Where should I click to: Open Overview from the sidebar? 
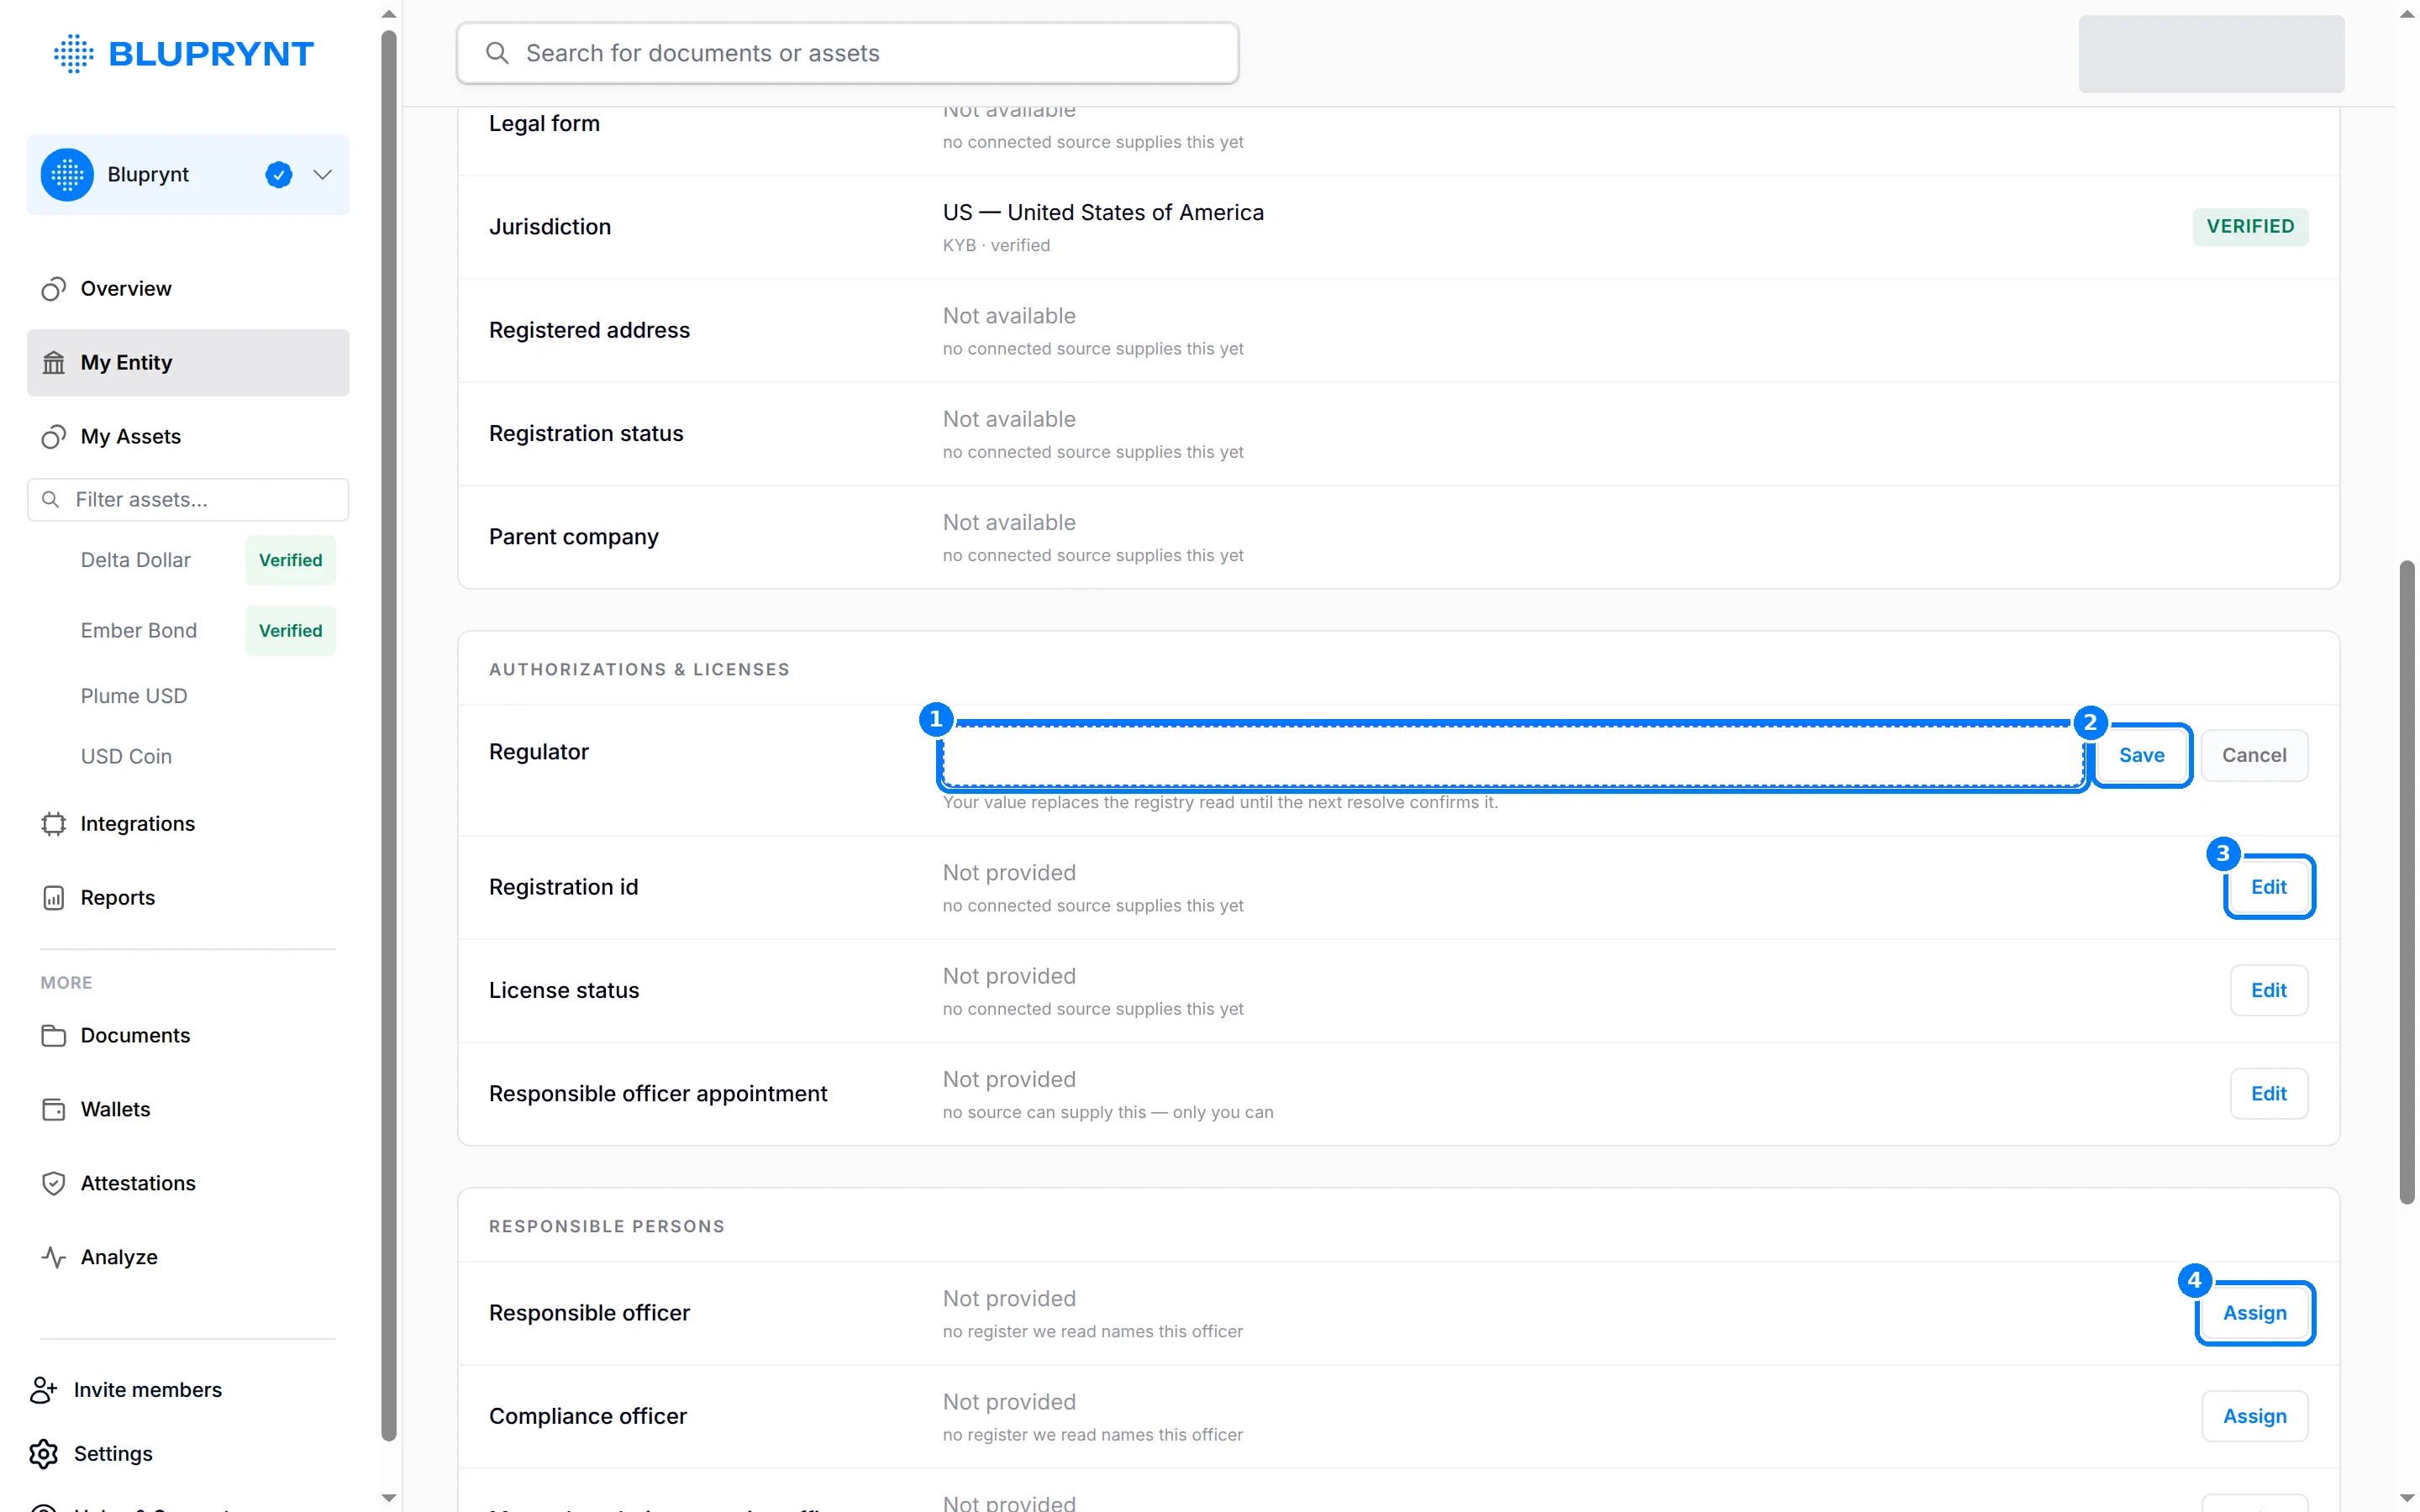click(188, 289)
